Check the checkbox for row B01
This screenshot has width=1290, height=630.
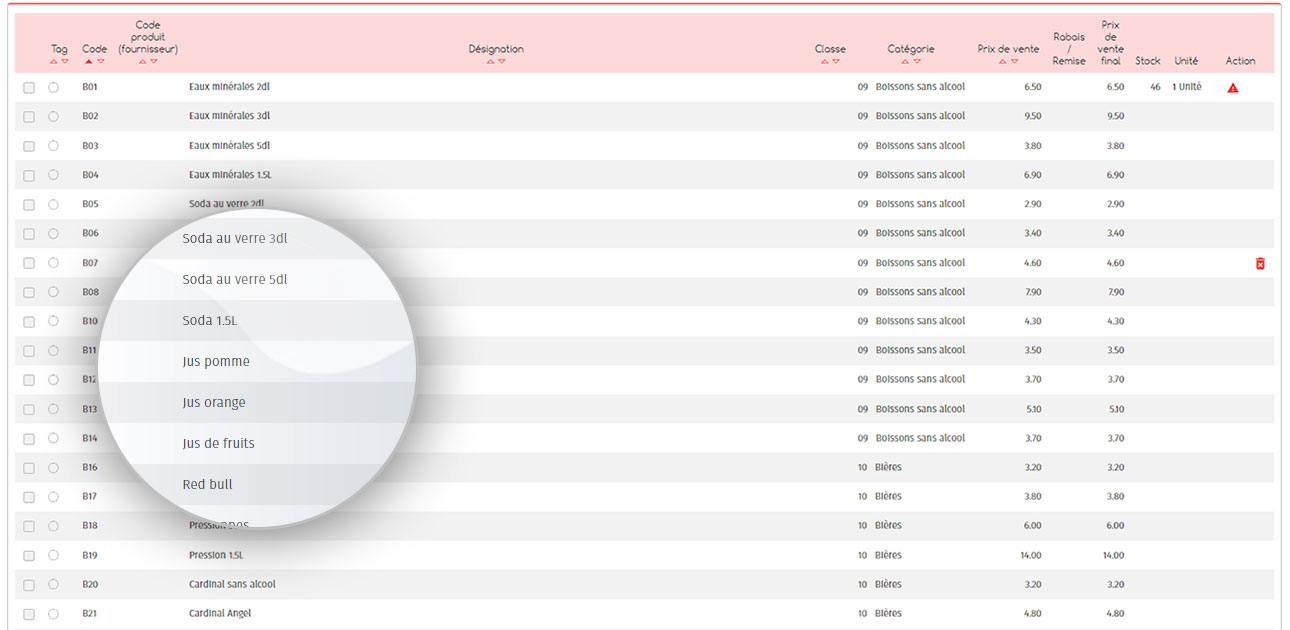coord(29,88)
